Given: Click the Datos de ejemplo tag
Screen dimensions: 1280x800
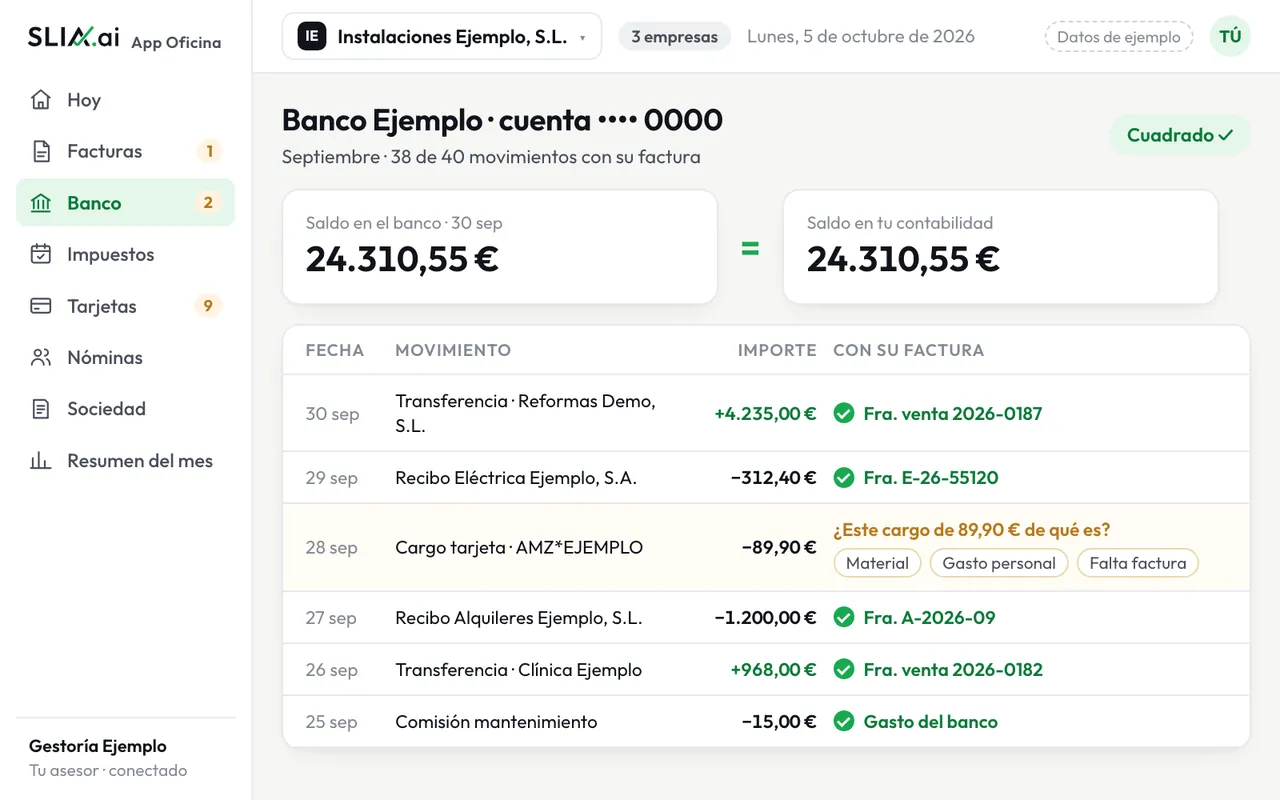Looking at the screenshot, I should click(x=1119, y=37).
